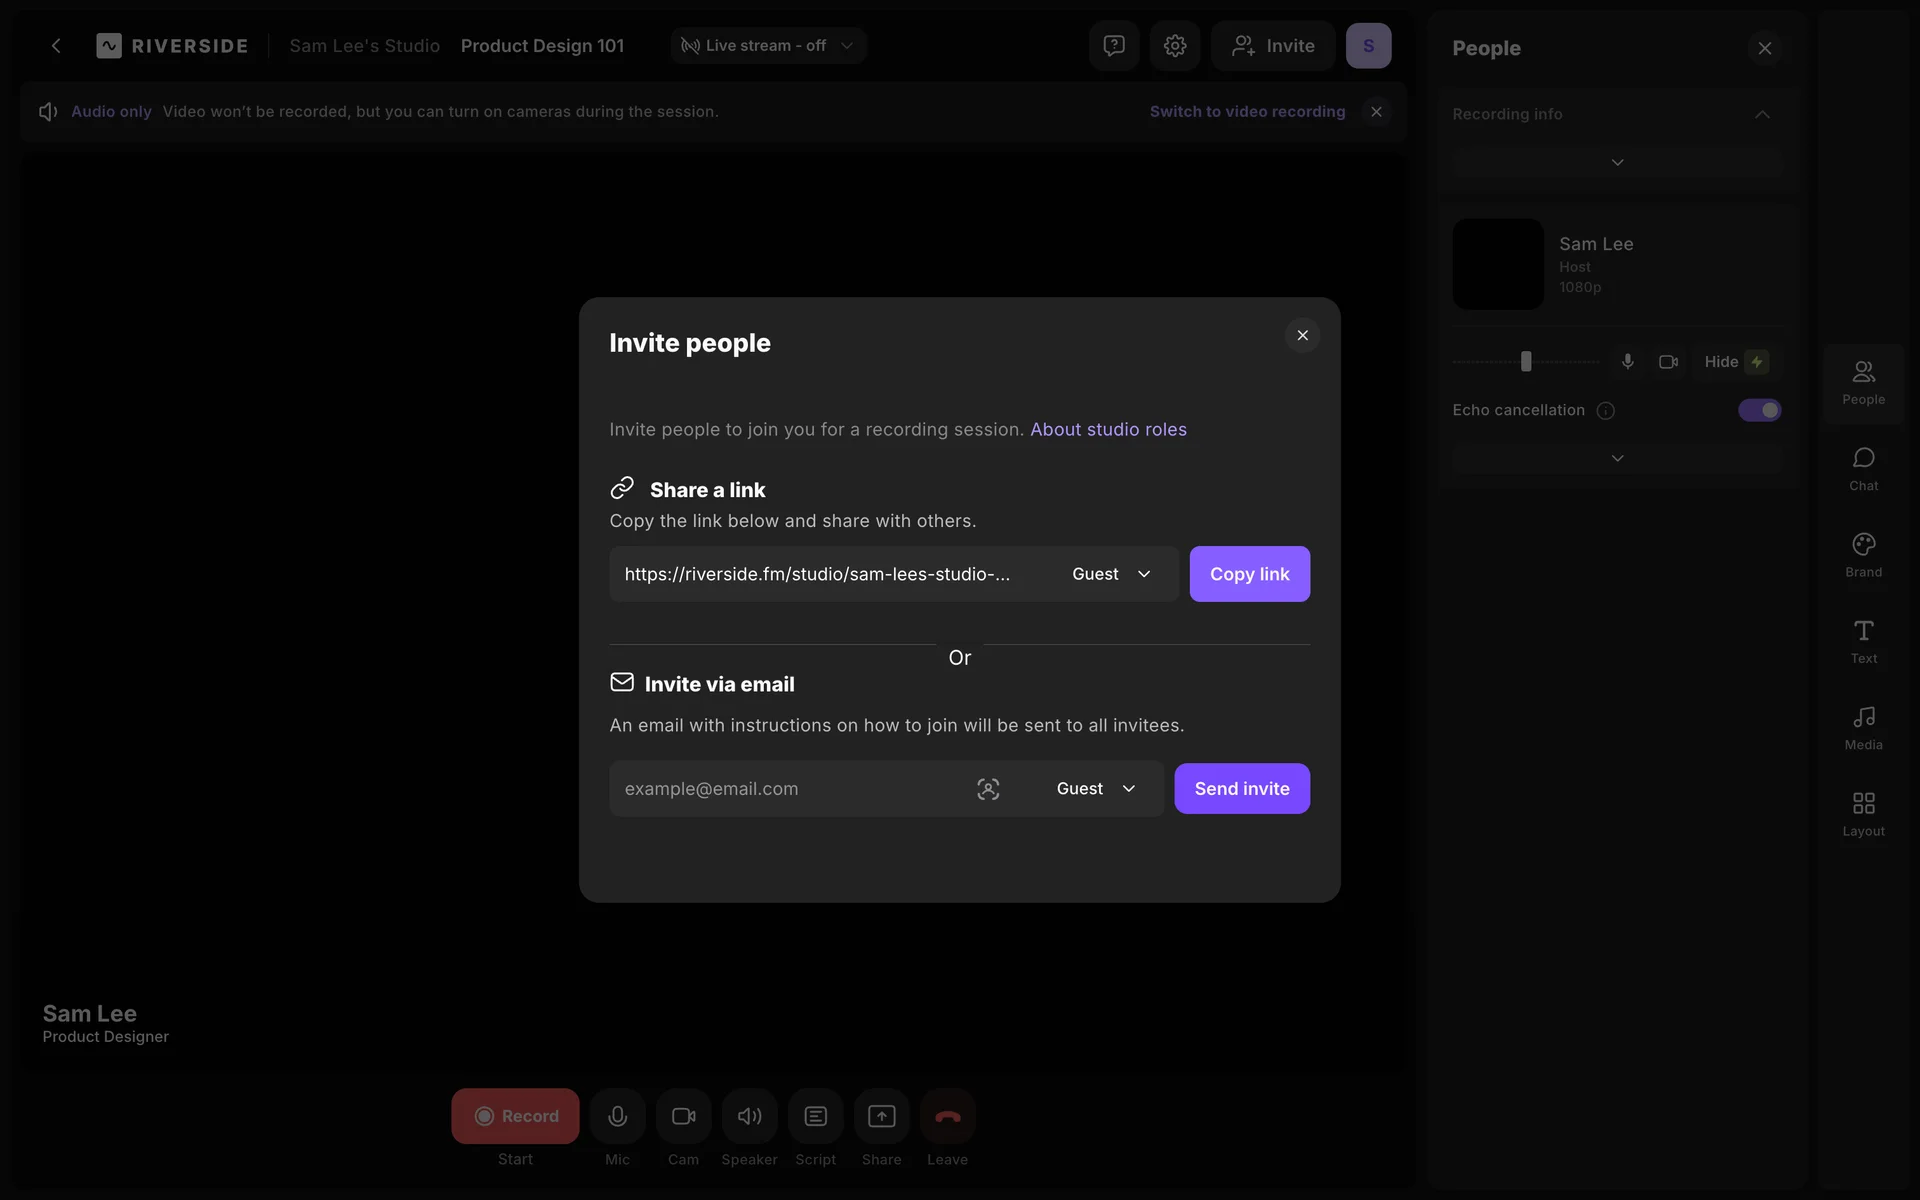Switch to the Chat sidebar tab
1920x1200 pixels.
click(x=1863, y=468)
